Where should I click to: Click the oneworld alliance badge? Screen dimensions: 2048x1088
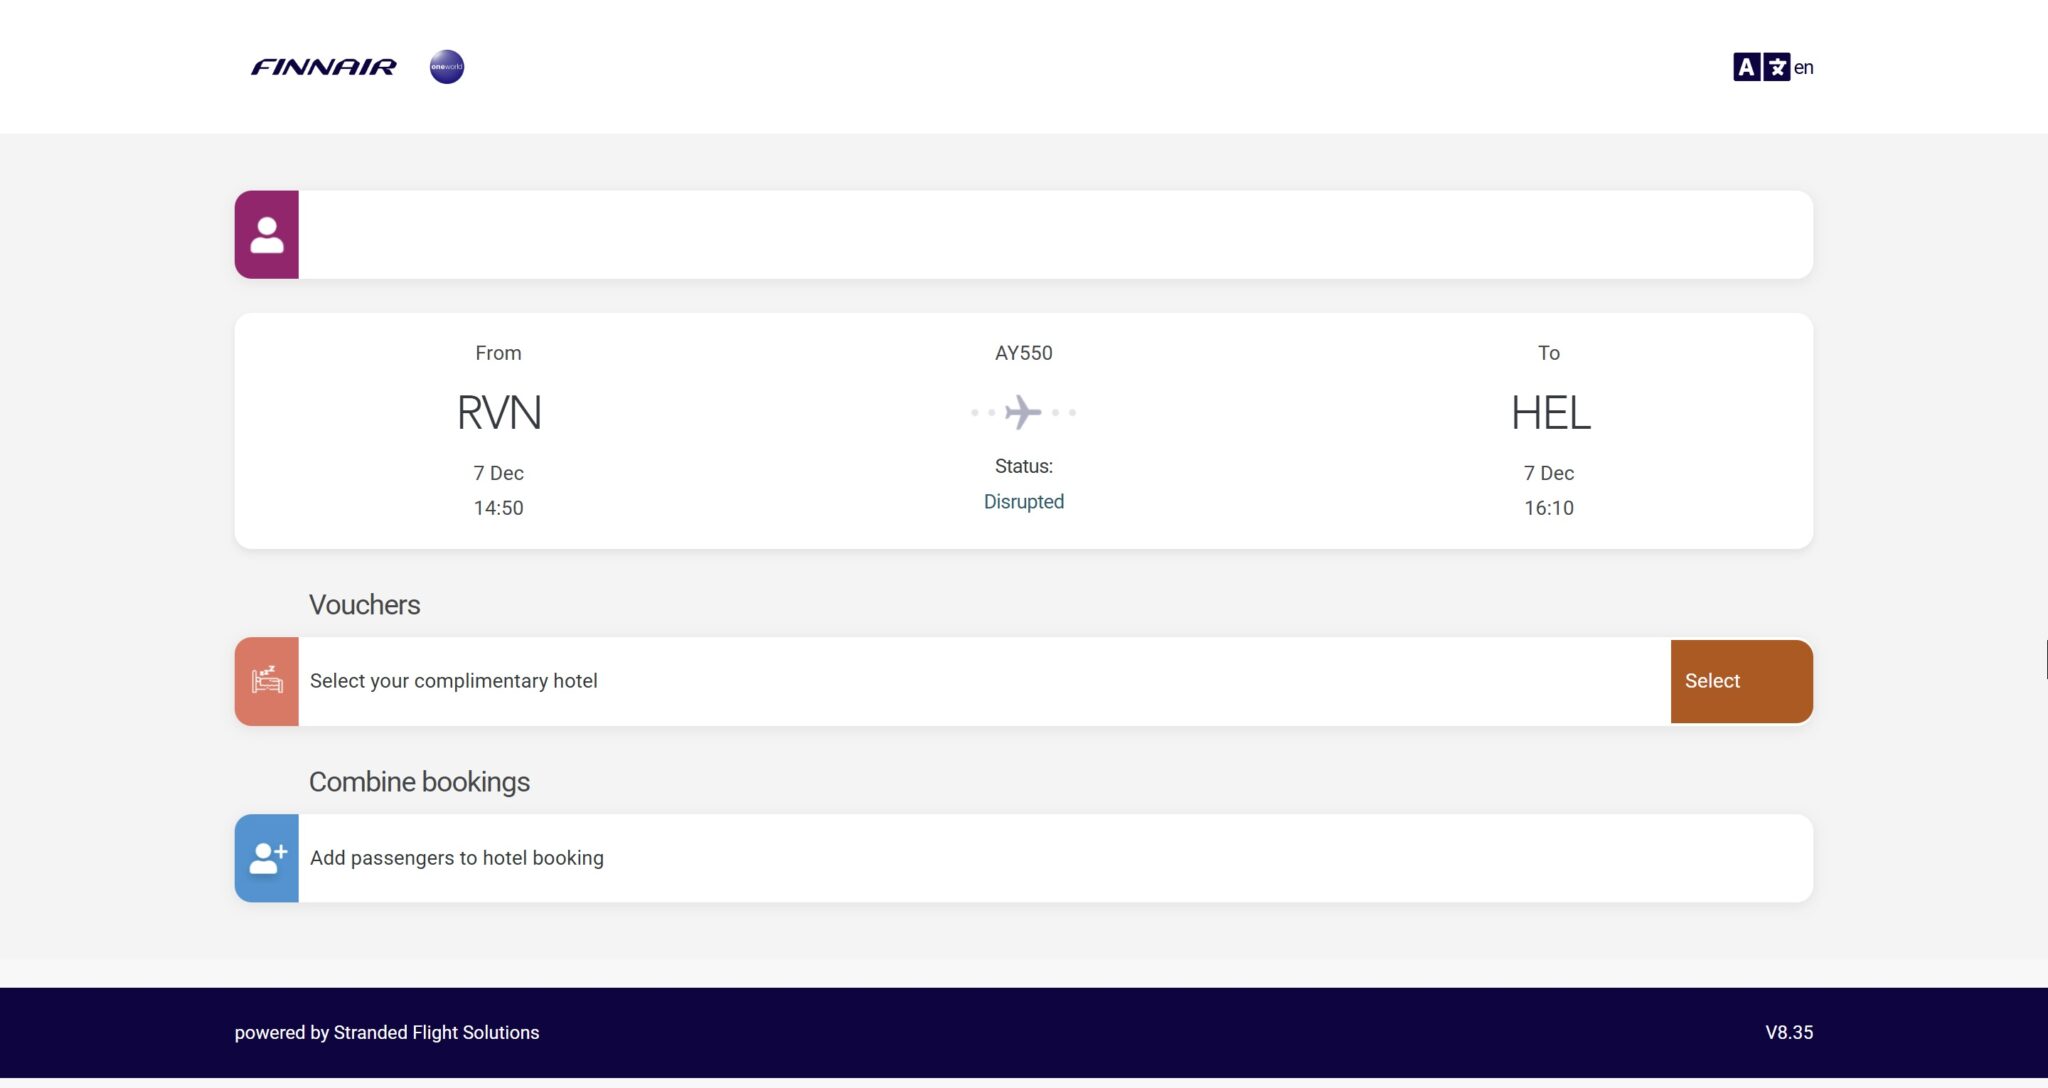click(446, 67)
